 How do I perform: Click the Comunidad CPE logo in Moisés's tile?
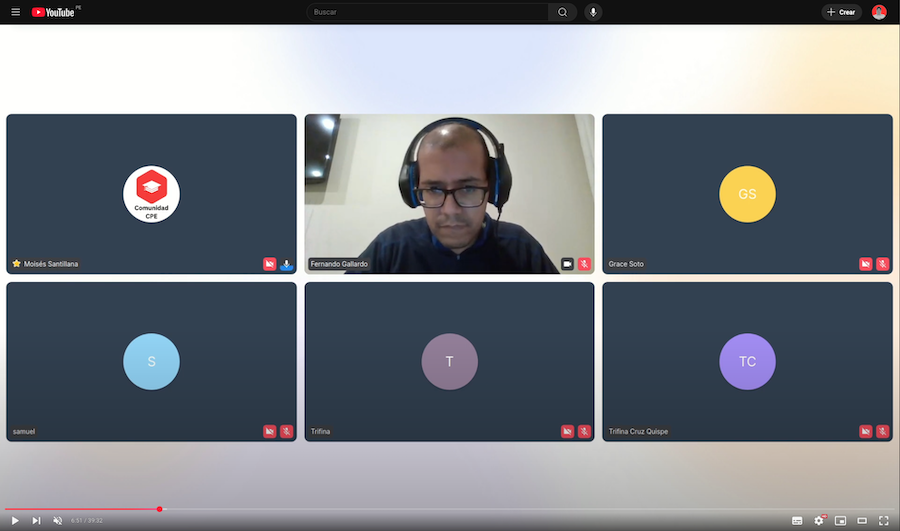[151, 194]
